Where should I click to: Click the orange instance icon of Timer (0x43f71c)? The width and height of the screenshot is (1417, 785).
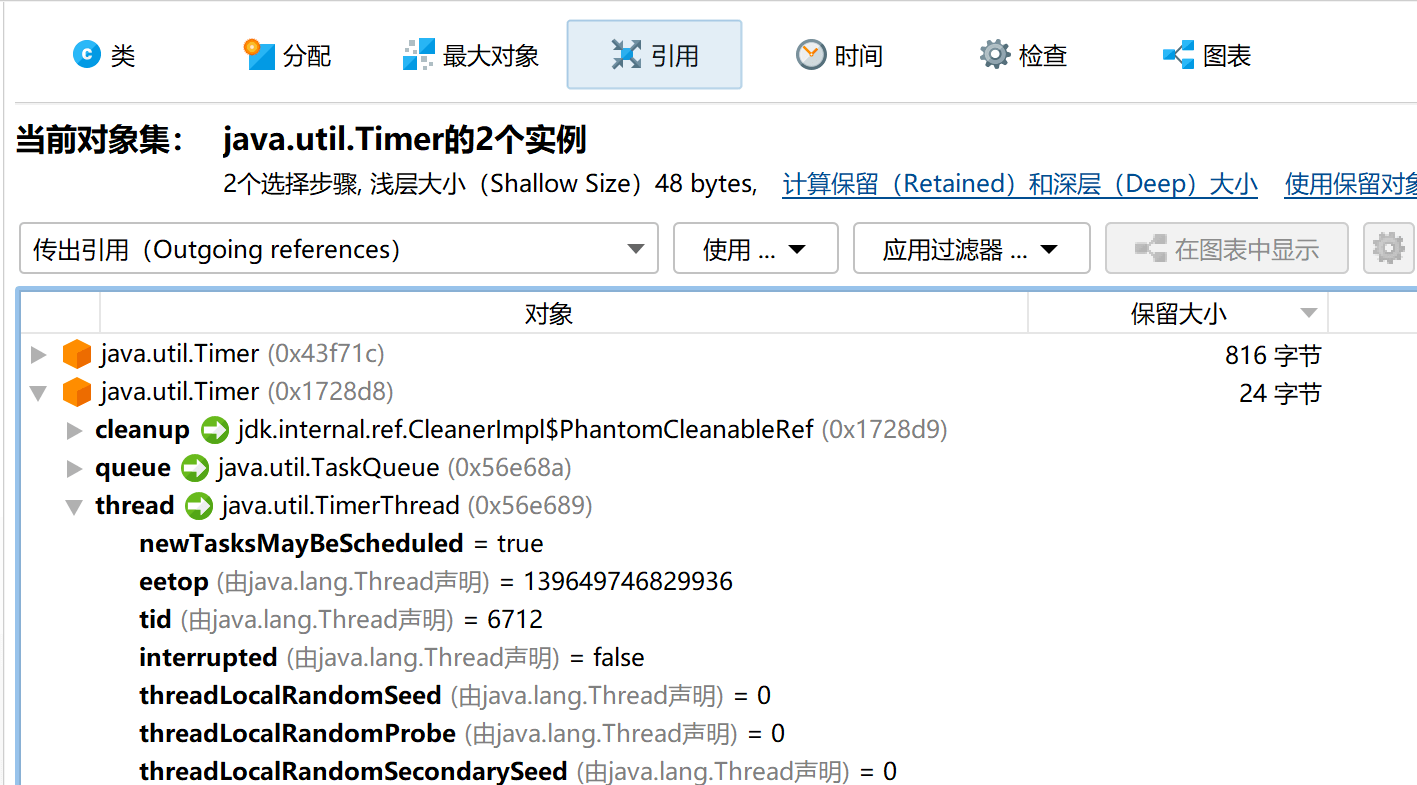tap(77, 354)
